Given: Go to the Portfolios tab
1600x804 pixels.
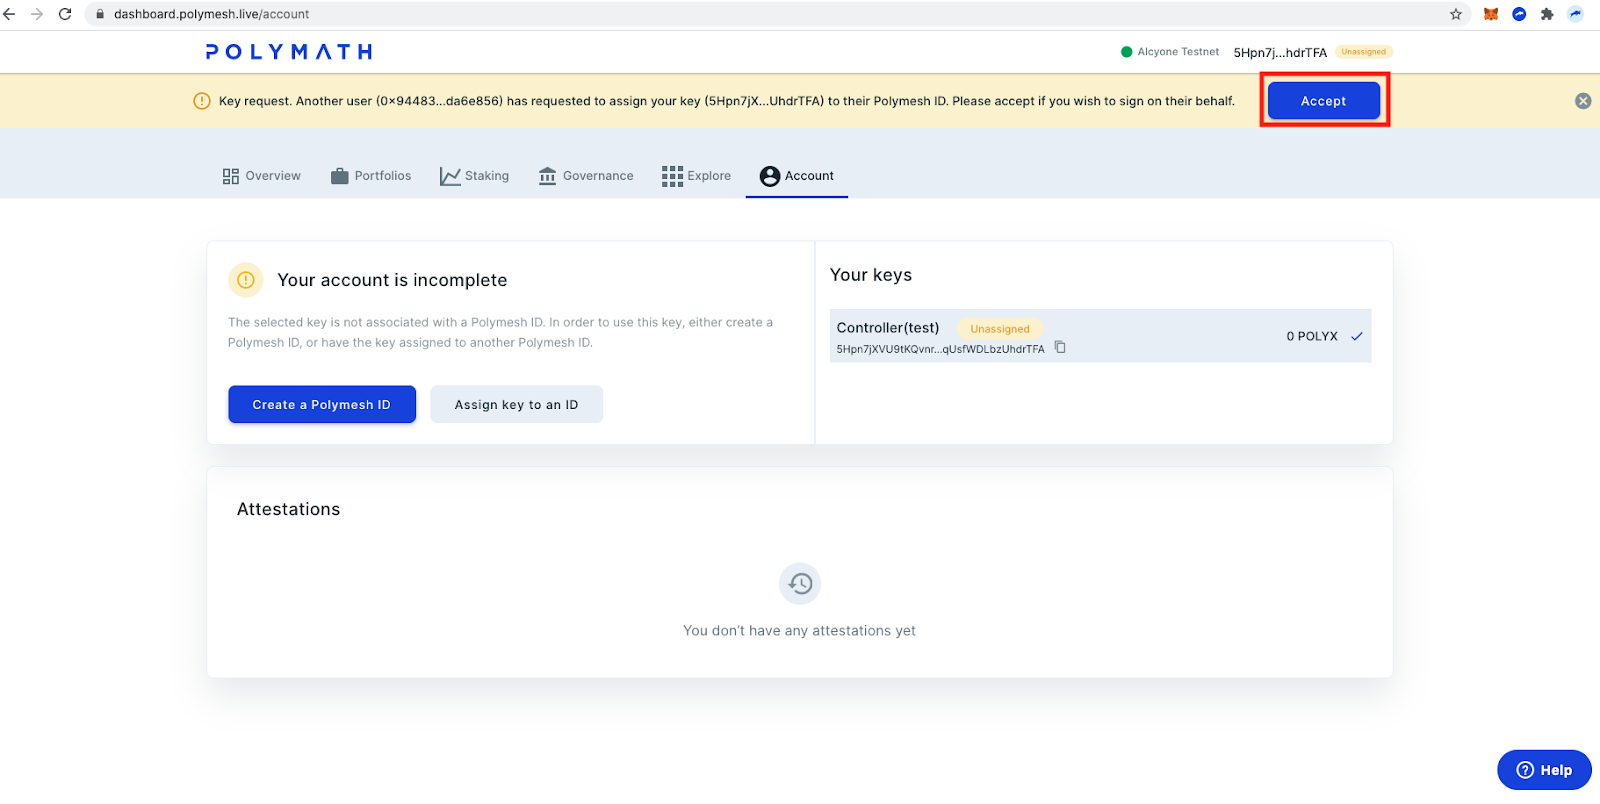Looking at the screenshot, I should (371, 176).
